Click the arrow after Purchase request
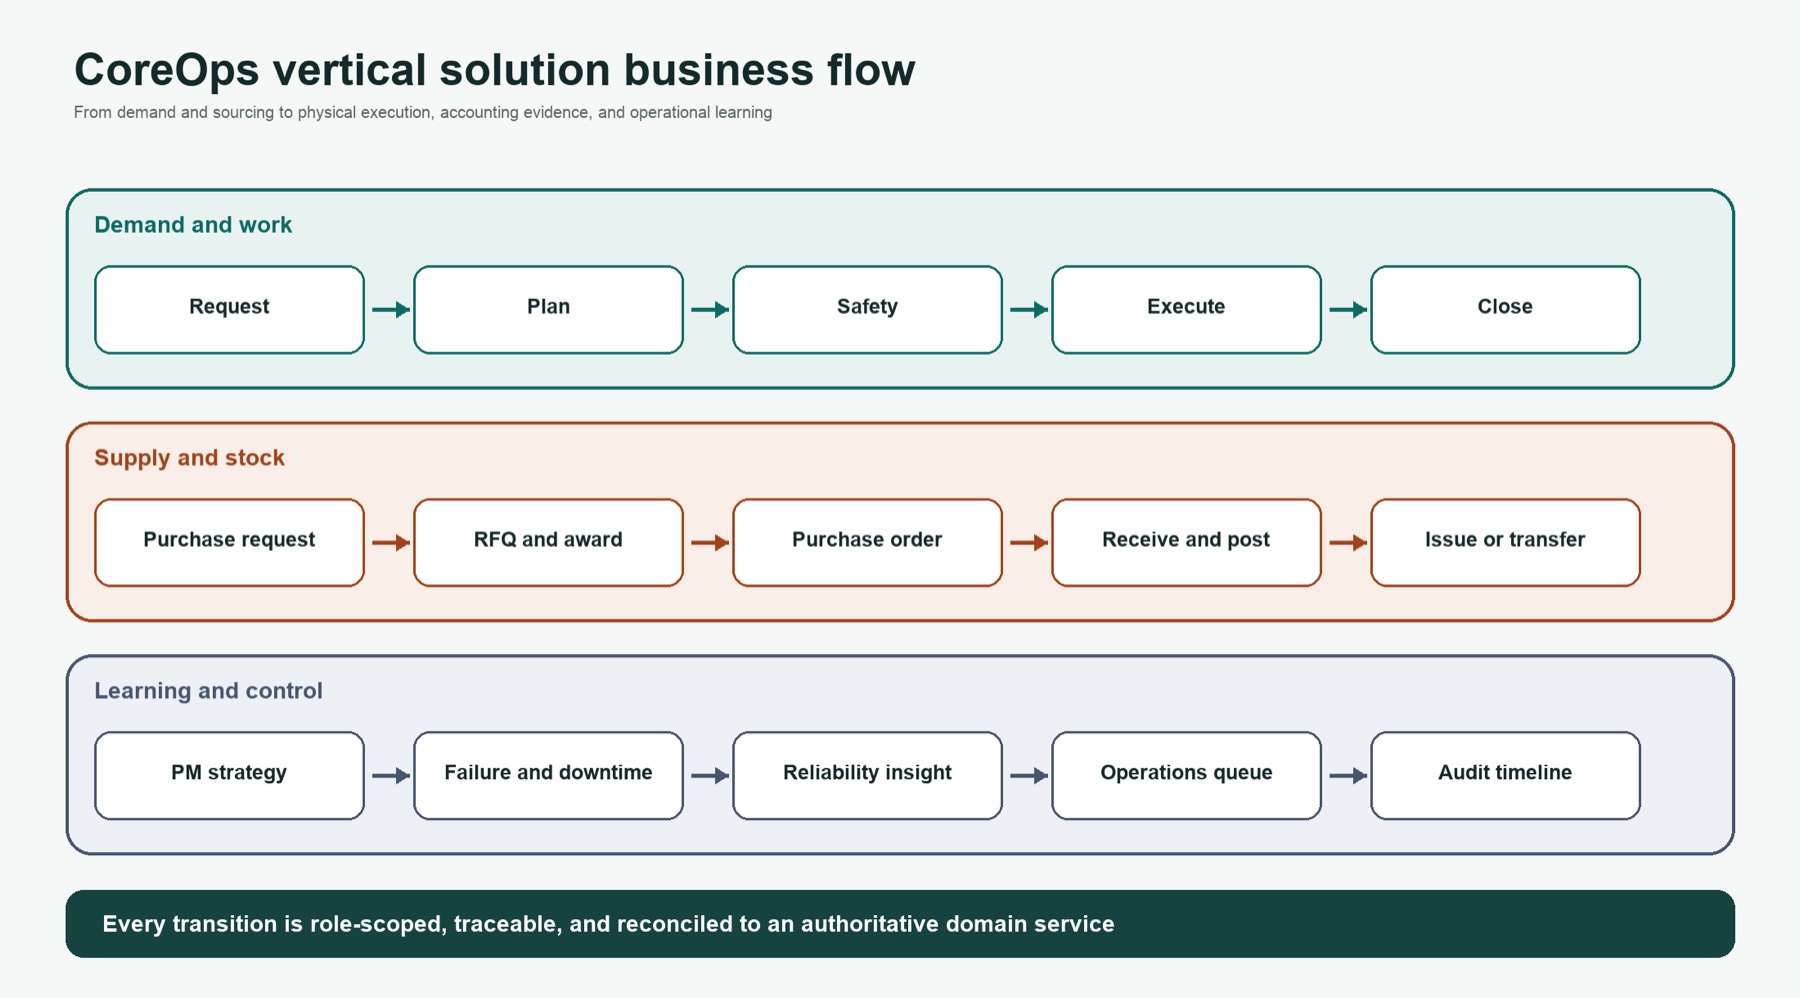This screenshot has height=998, width=1800. (x=390, y=542)
